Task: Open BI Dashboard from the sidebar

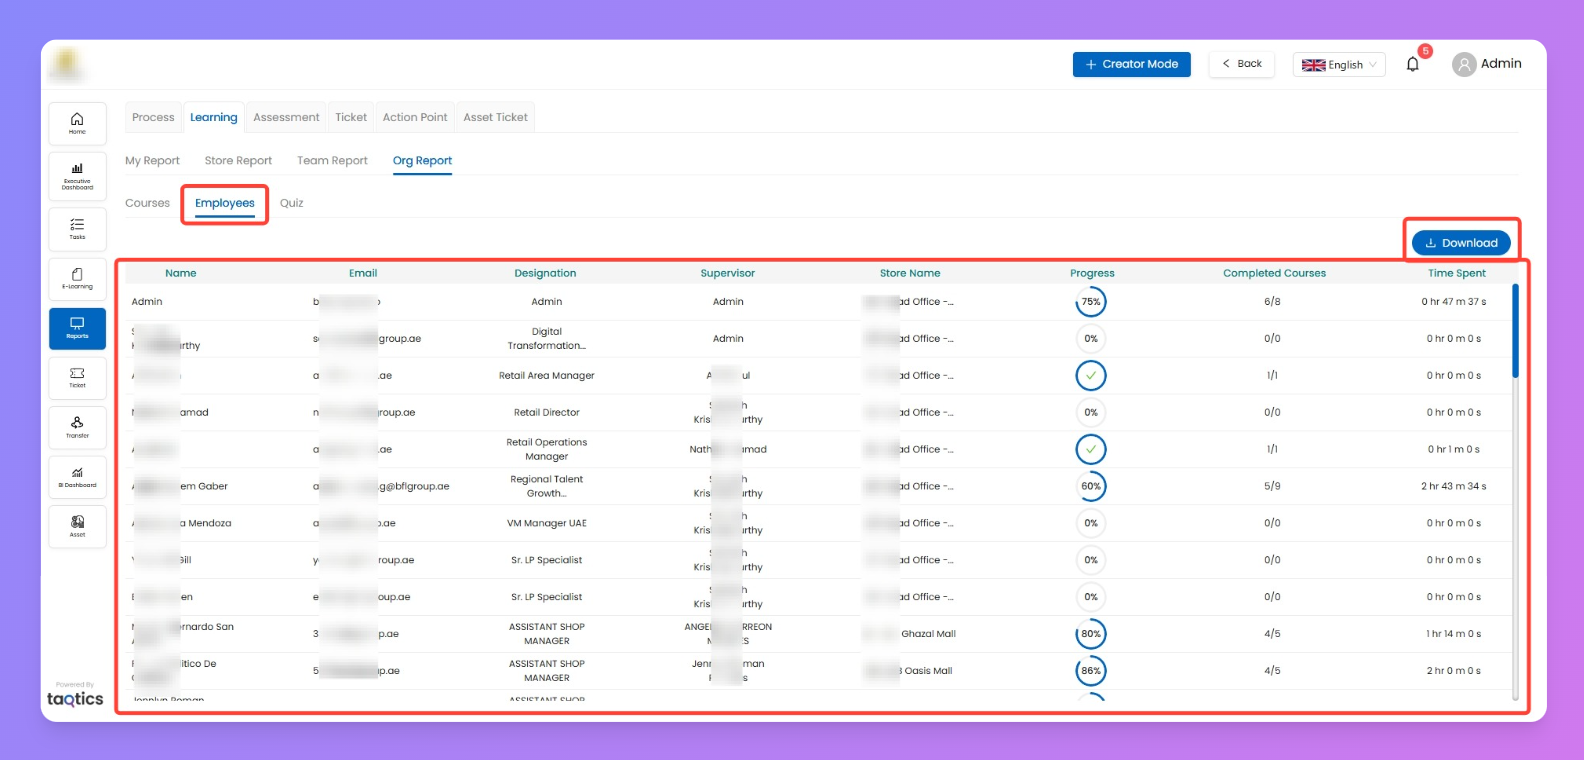Action: click(x=77, y=477)
